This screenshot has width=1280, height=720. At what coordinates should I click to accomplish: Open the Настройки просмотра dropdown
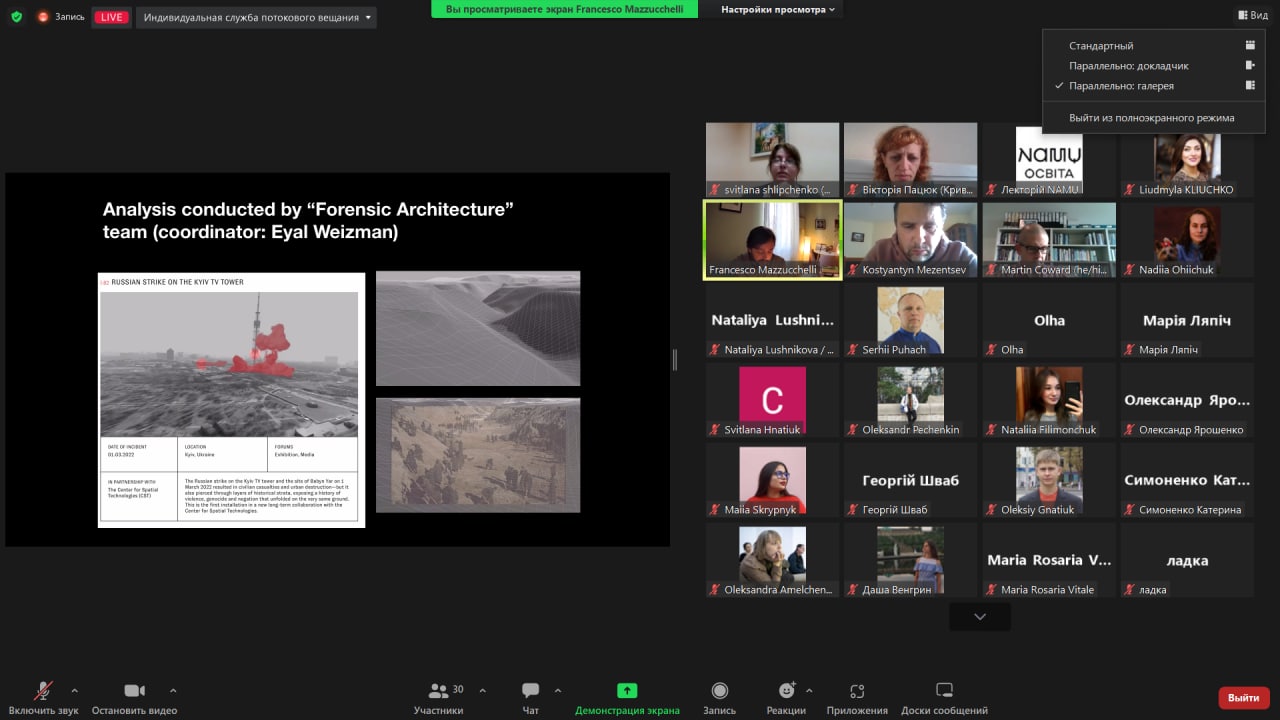pyautogui.click(x=778, y=10)
